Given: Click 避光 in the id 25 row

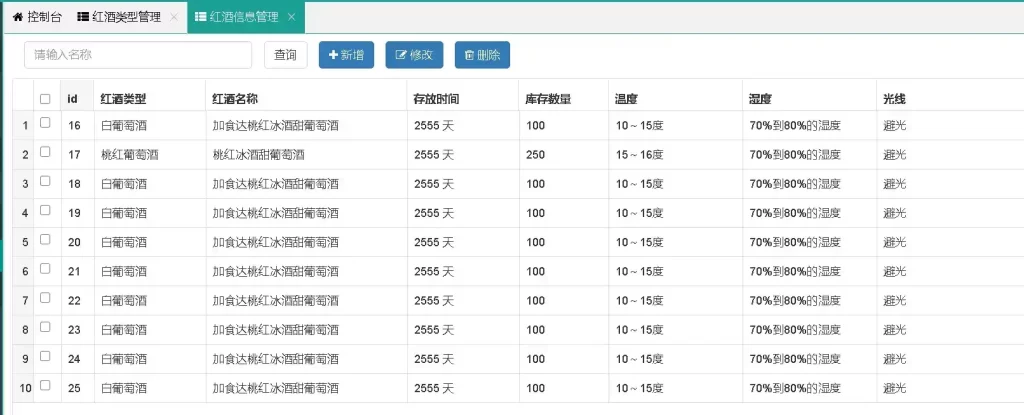Looking at the screenshot, I should 895,388.
